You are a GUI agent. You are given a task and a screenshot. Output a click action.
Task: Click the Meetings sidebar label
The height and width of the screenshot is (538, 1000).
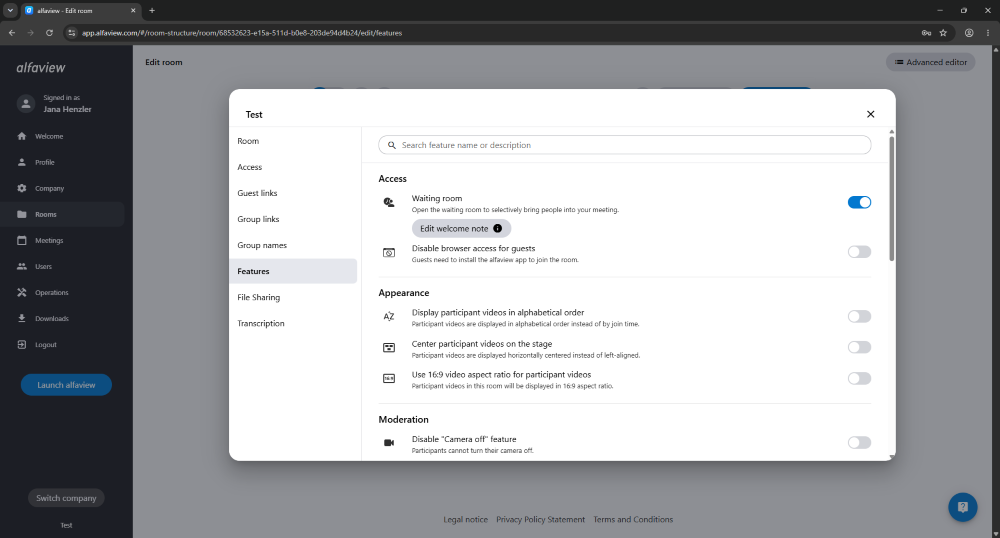pyautogui.click(x=49, y=240)
